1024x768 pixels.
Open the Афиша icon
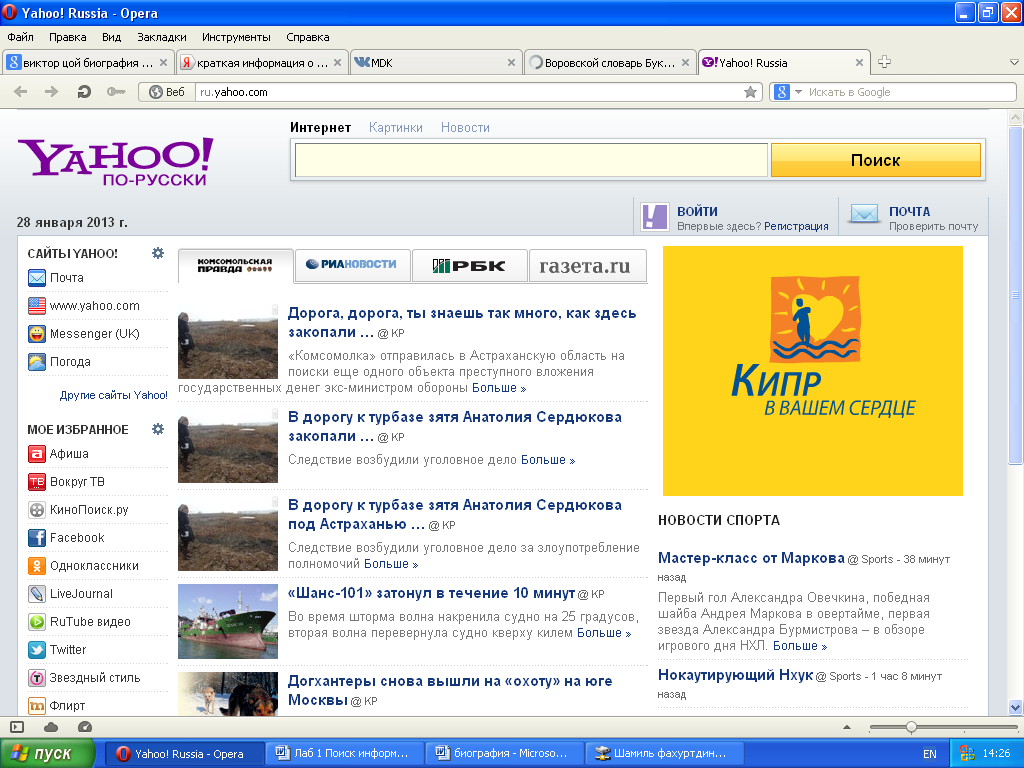pyautogui.click(x=37, y=453)
